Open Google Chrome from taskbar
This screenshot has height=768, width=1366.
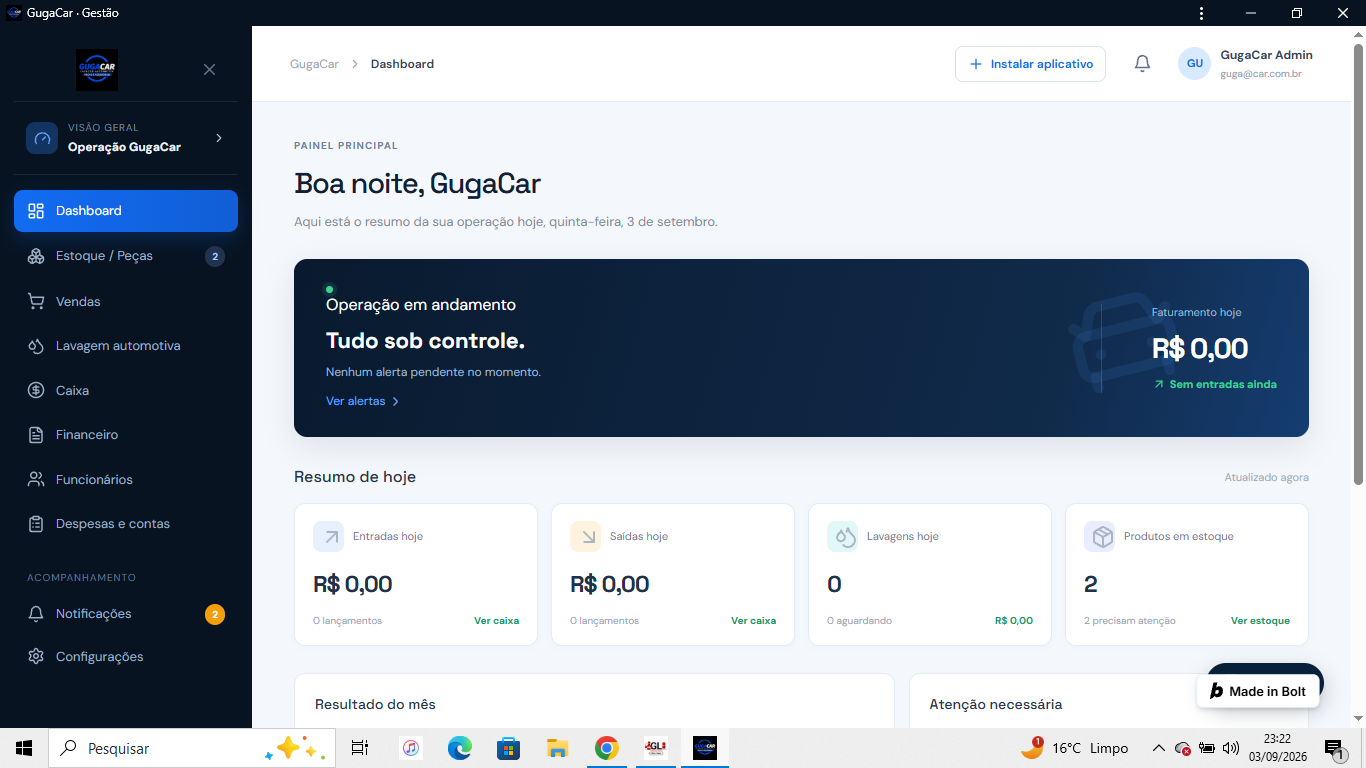pyautogui.click(x=606, y=748)
